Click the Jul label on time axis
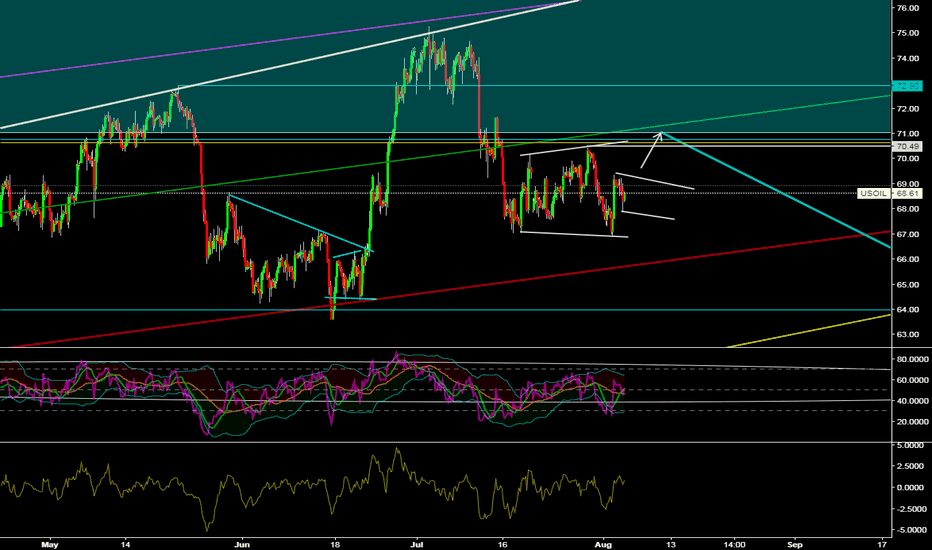932x550 pixels. (x=417, y=544)
